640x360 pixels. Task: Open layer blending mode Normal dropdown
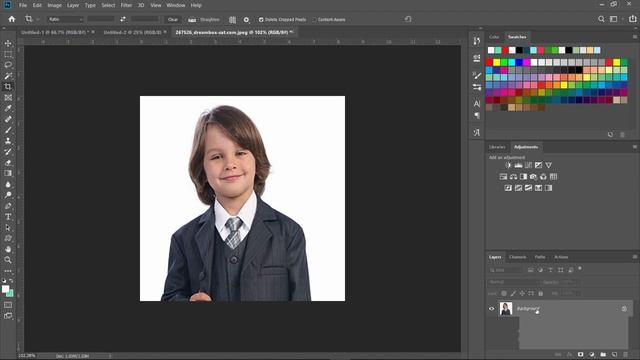(x=513, y=282)
